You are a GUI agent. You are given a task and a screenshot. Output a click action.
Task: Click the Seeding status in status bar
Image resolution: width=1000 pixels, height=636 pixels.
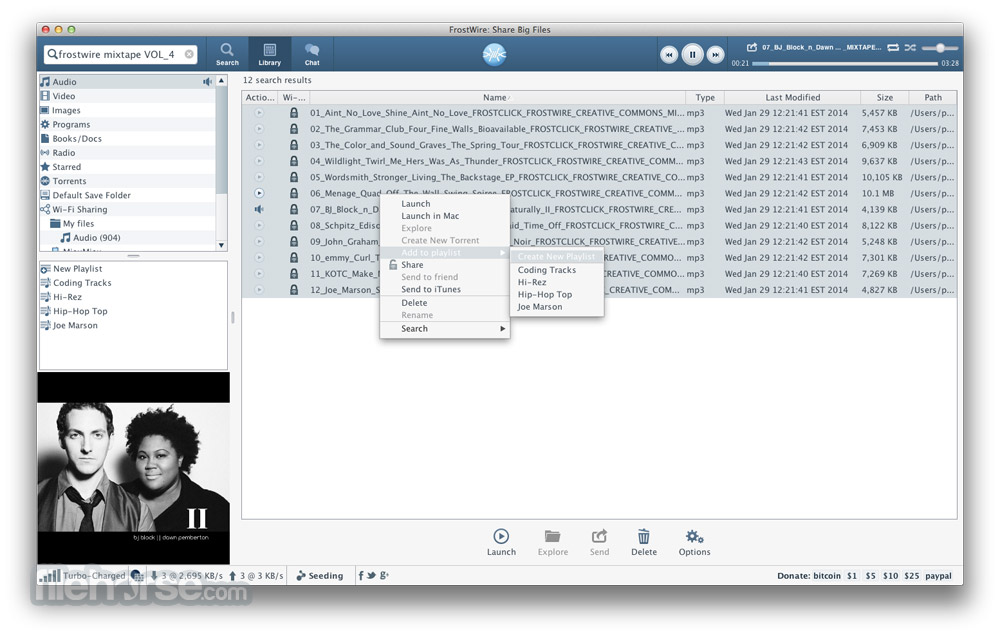pos(320,575)
